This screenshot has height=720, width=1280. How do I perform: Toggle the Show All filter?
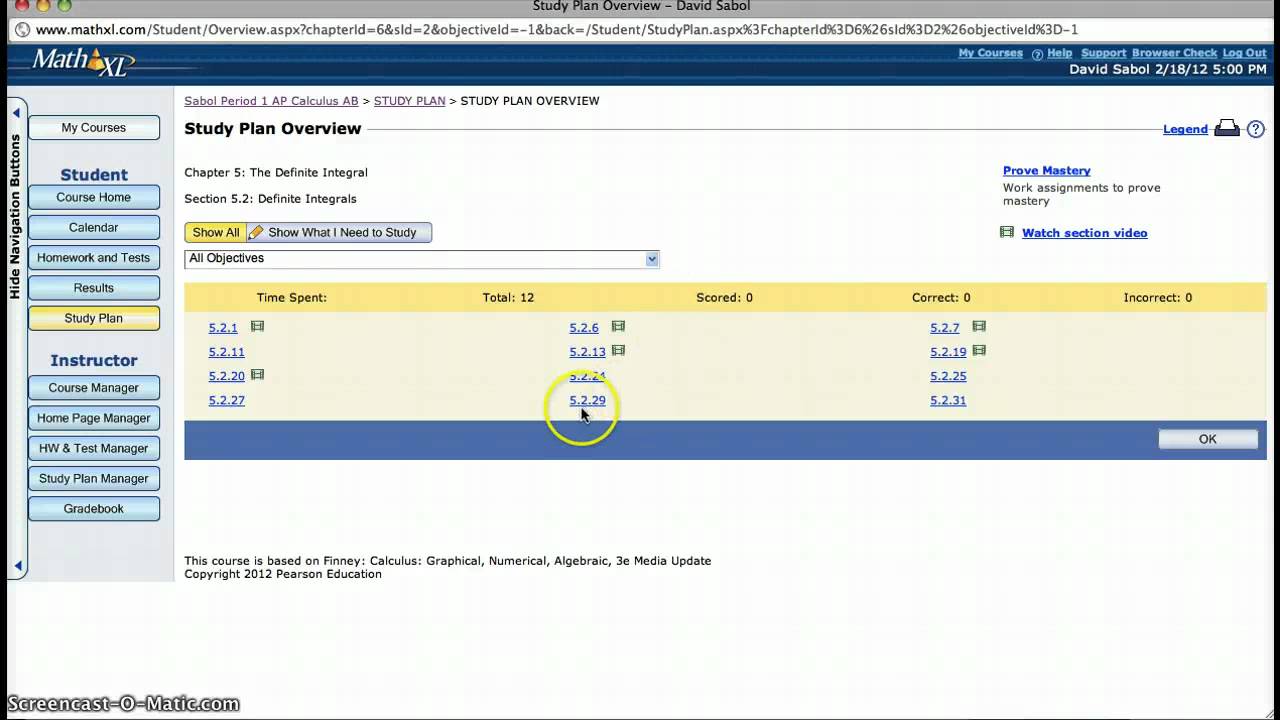tap(215, 232)
